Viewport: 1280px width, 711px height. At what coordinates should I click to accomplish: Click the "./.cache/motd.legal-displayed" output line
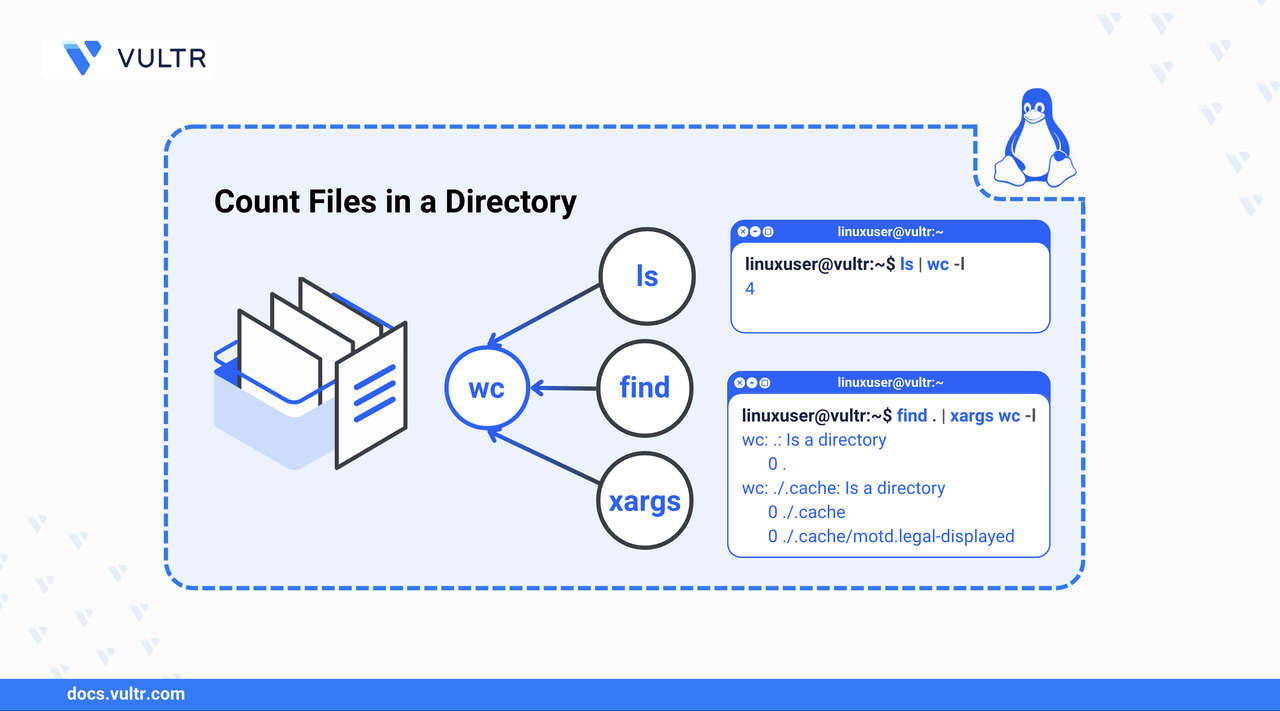pyautogui.click(x=890, y=537)
